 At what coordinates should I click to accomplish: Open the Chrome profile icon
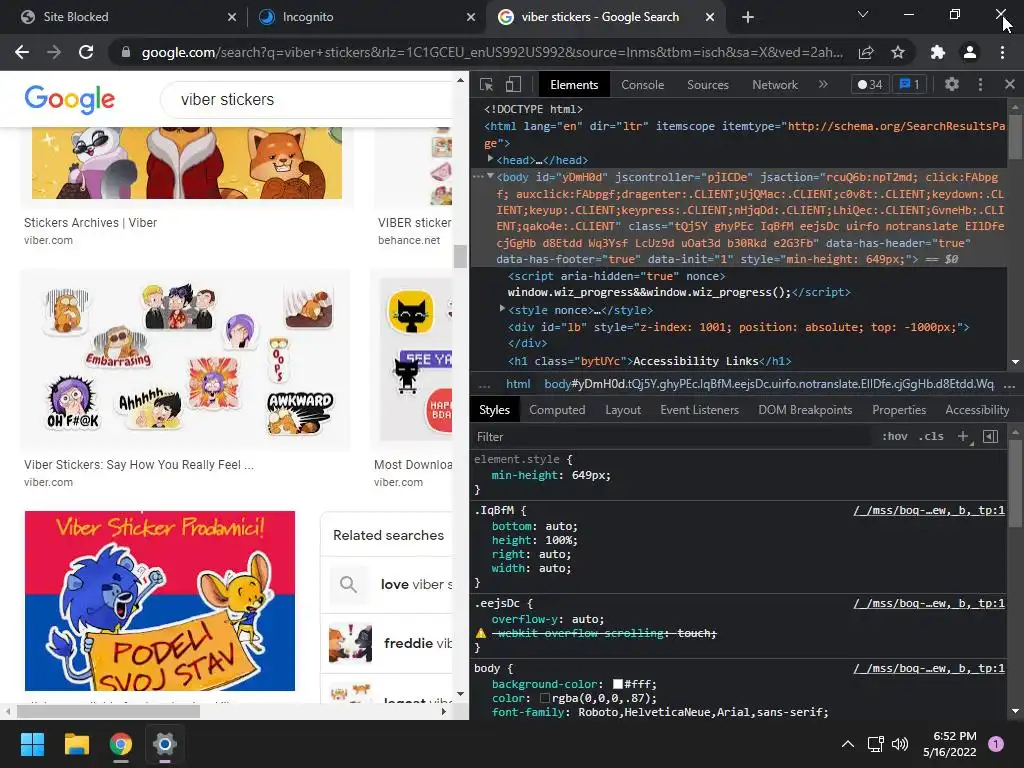coord(970,52)
